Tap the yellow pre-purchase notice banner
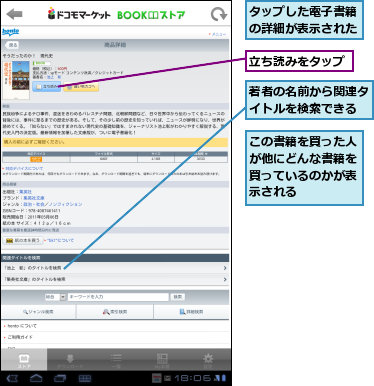This screenshot has height=386, width=374. [115, 142]
